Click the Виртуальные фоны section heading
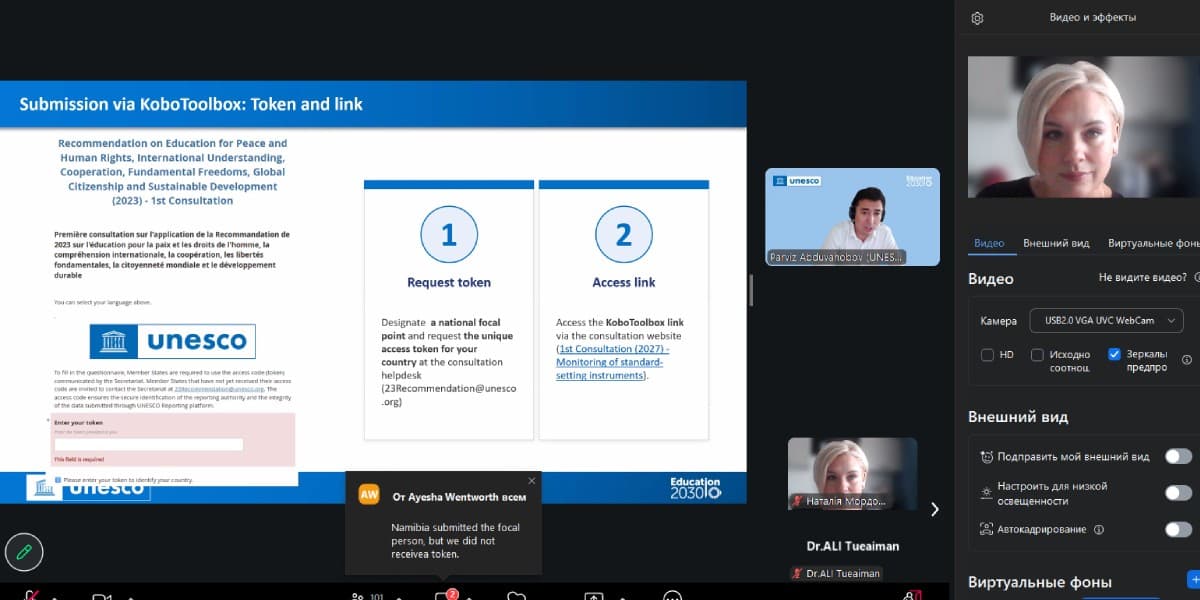Image resolution: width=1200 pixels, height=600 pixels. pos(1040,582)
